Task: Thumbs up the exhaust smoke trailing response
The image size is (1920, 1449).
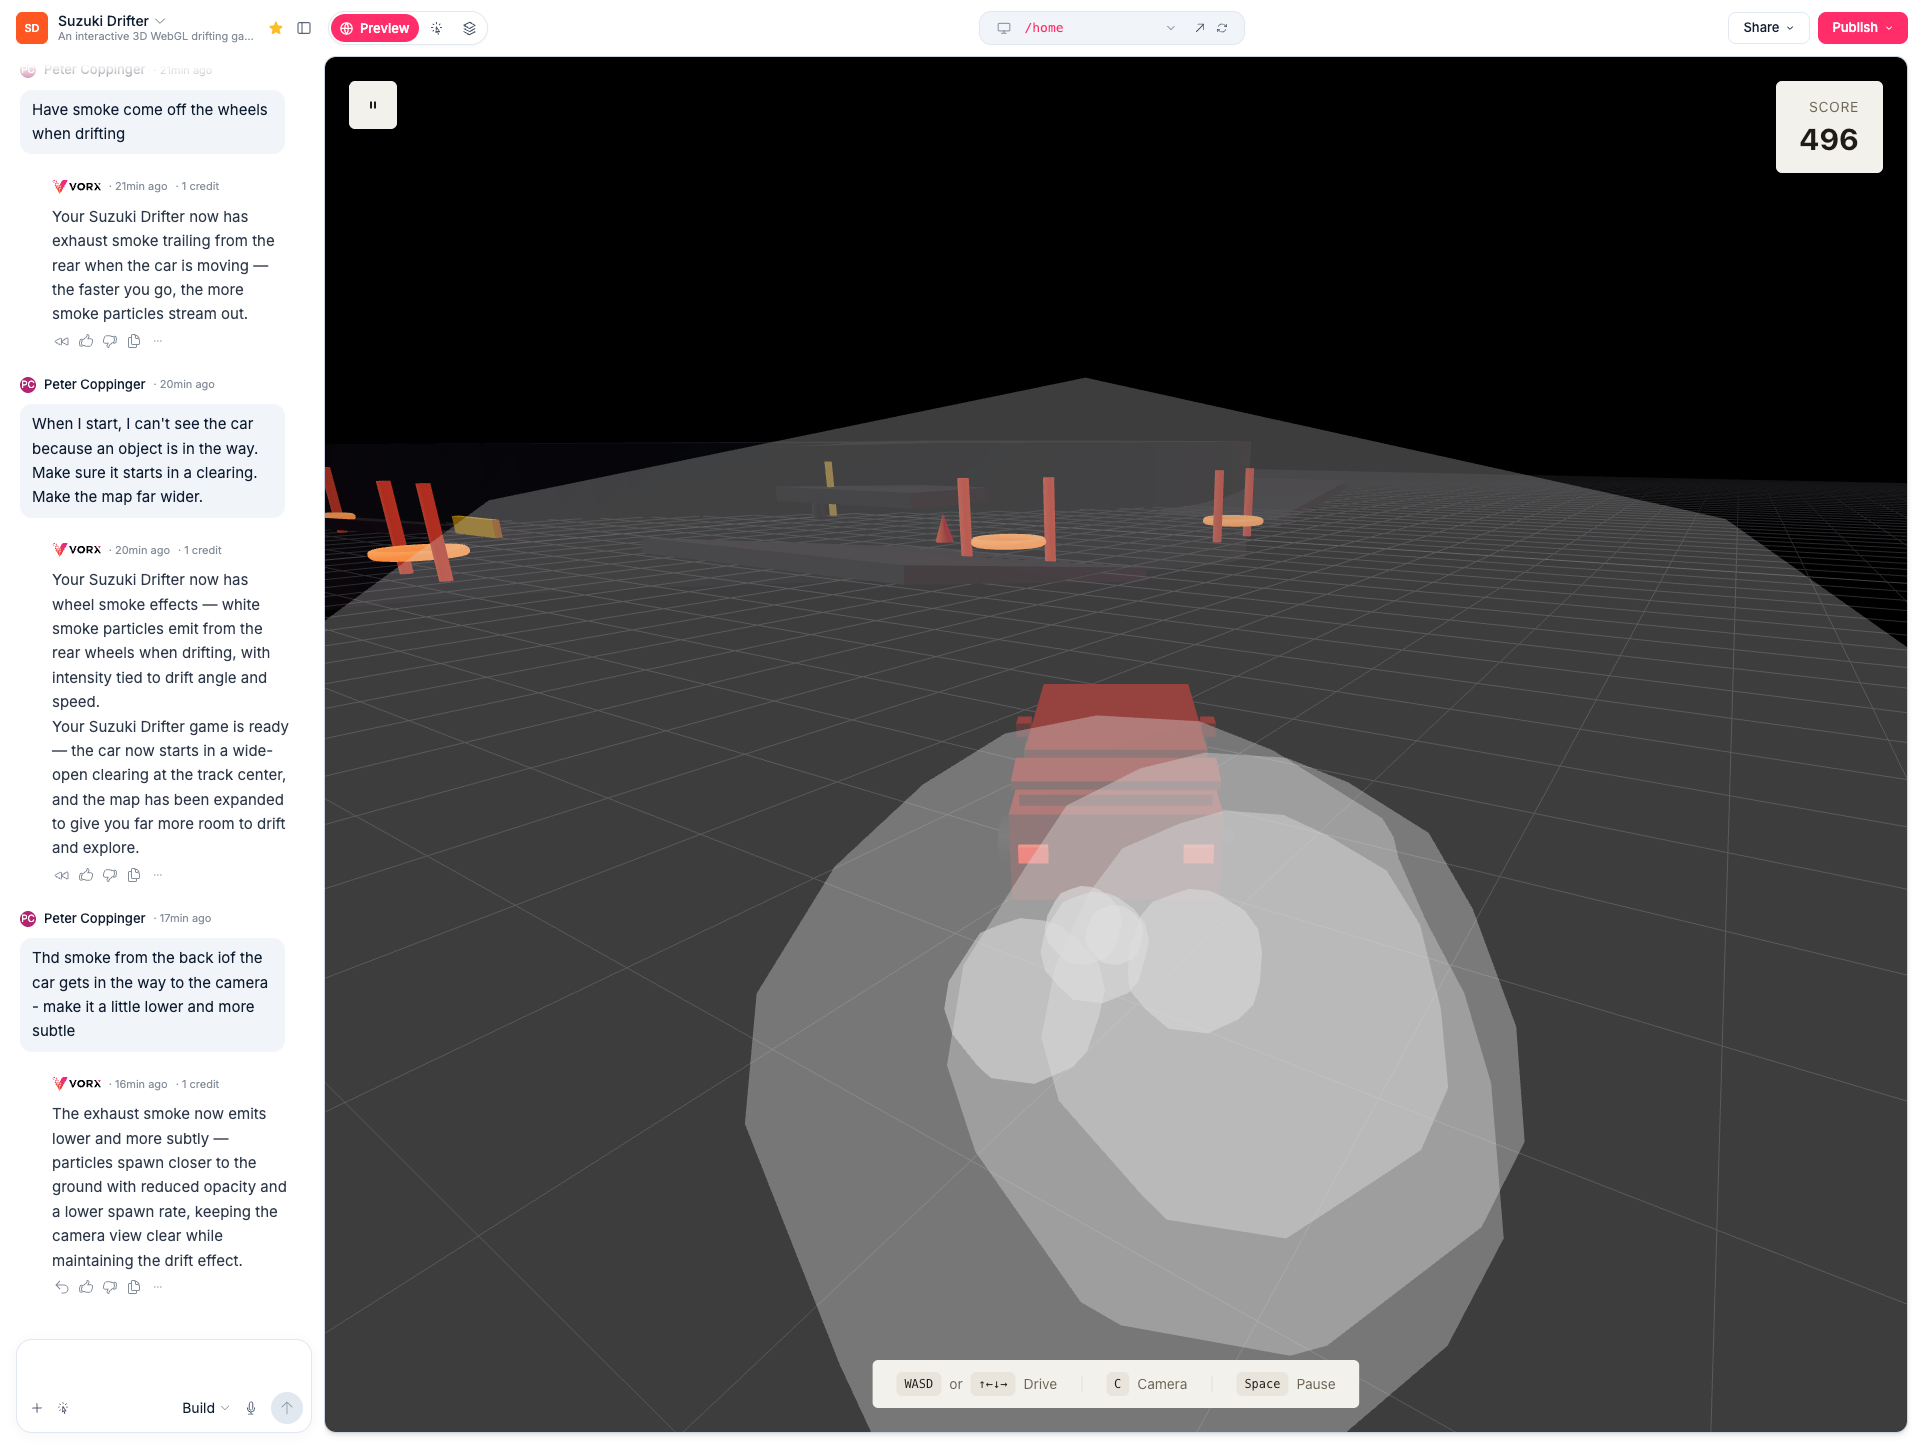Action: [86, 341]
